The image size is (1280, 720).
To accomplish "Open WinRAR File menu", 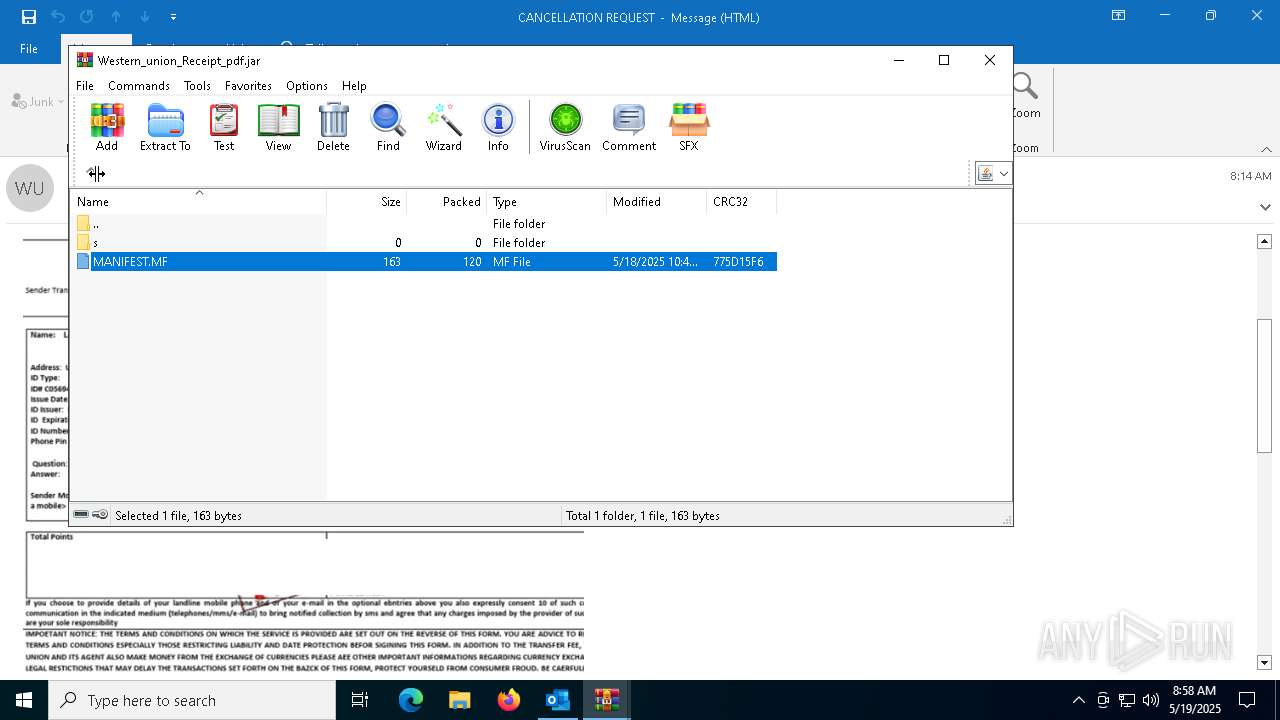I will [85, 86].
